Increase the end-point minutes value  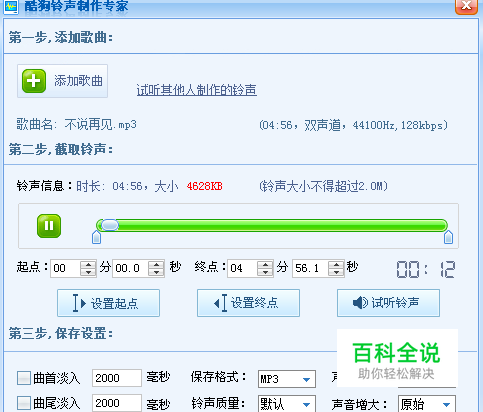(265, 265)
